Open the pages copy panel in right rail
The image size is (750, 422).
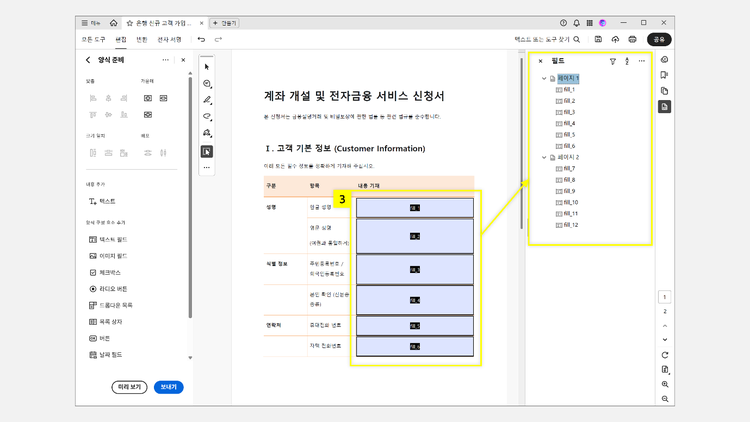click(664, 91)
